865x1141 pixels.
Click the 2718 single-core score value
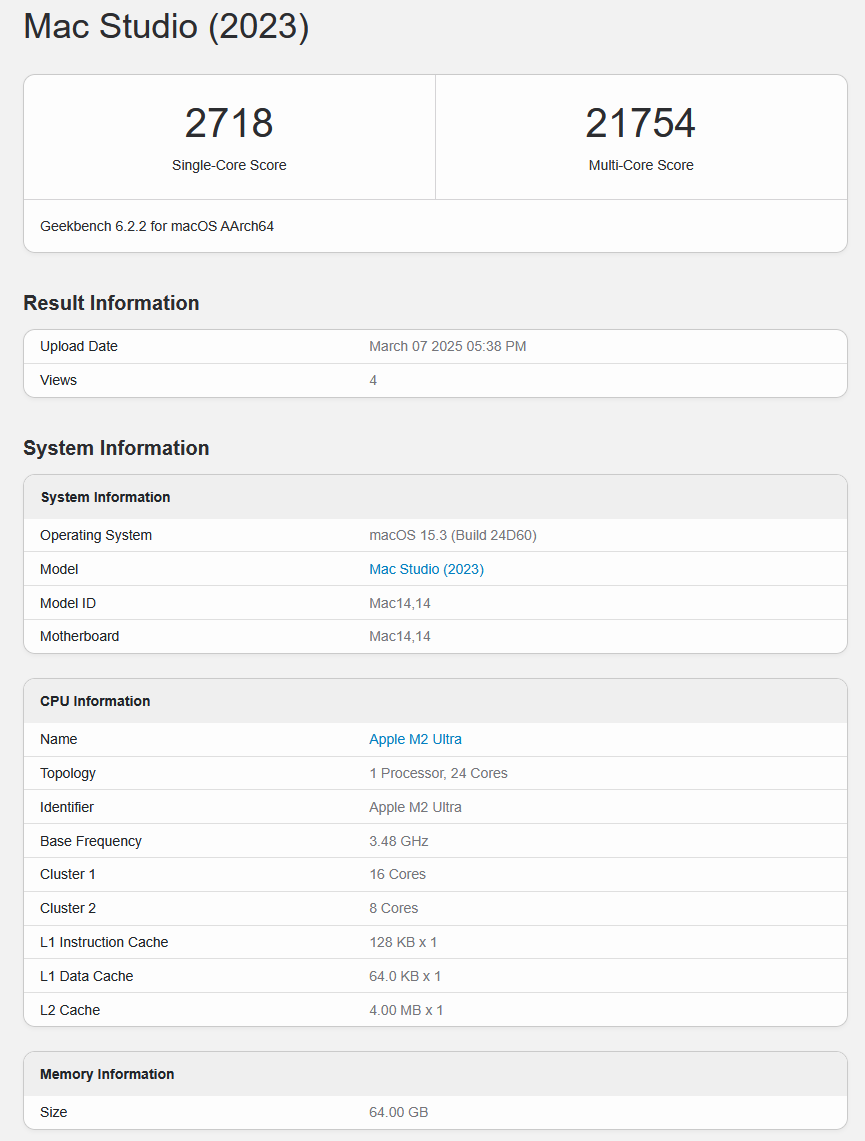229,123
